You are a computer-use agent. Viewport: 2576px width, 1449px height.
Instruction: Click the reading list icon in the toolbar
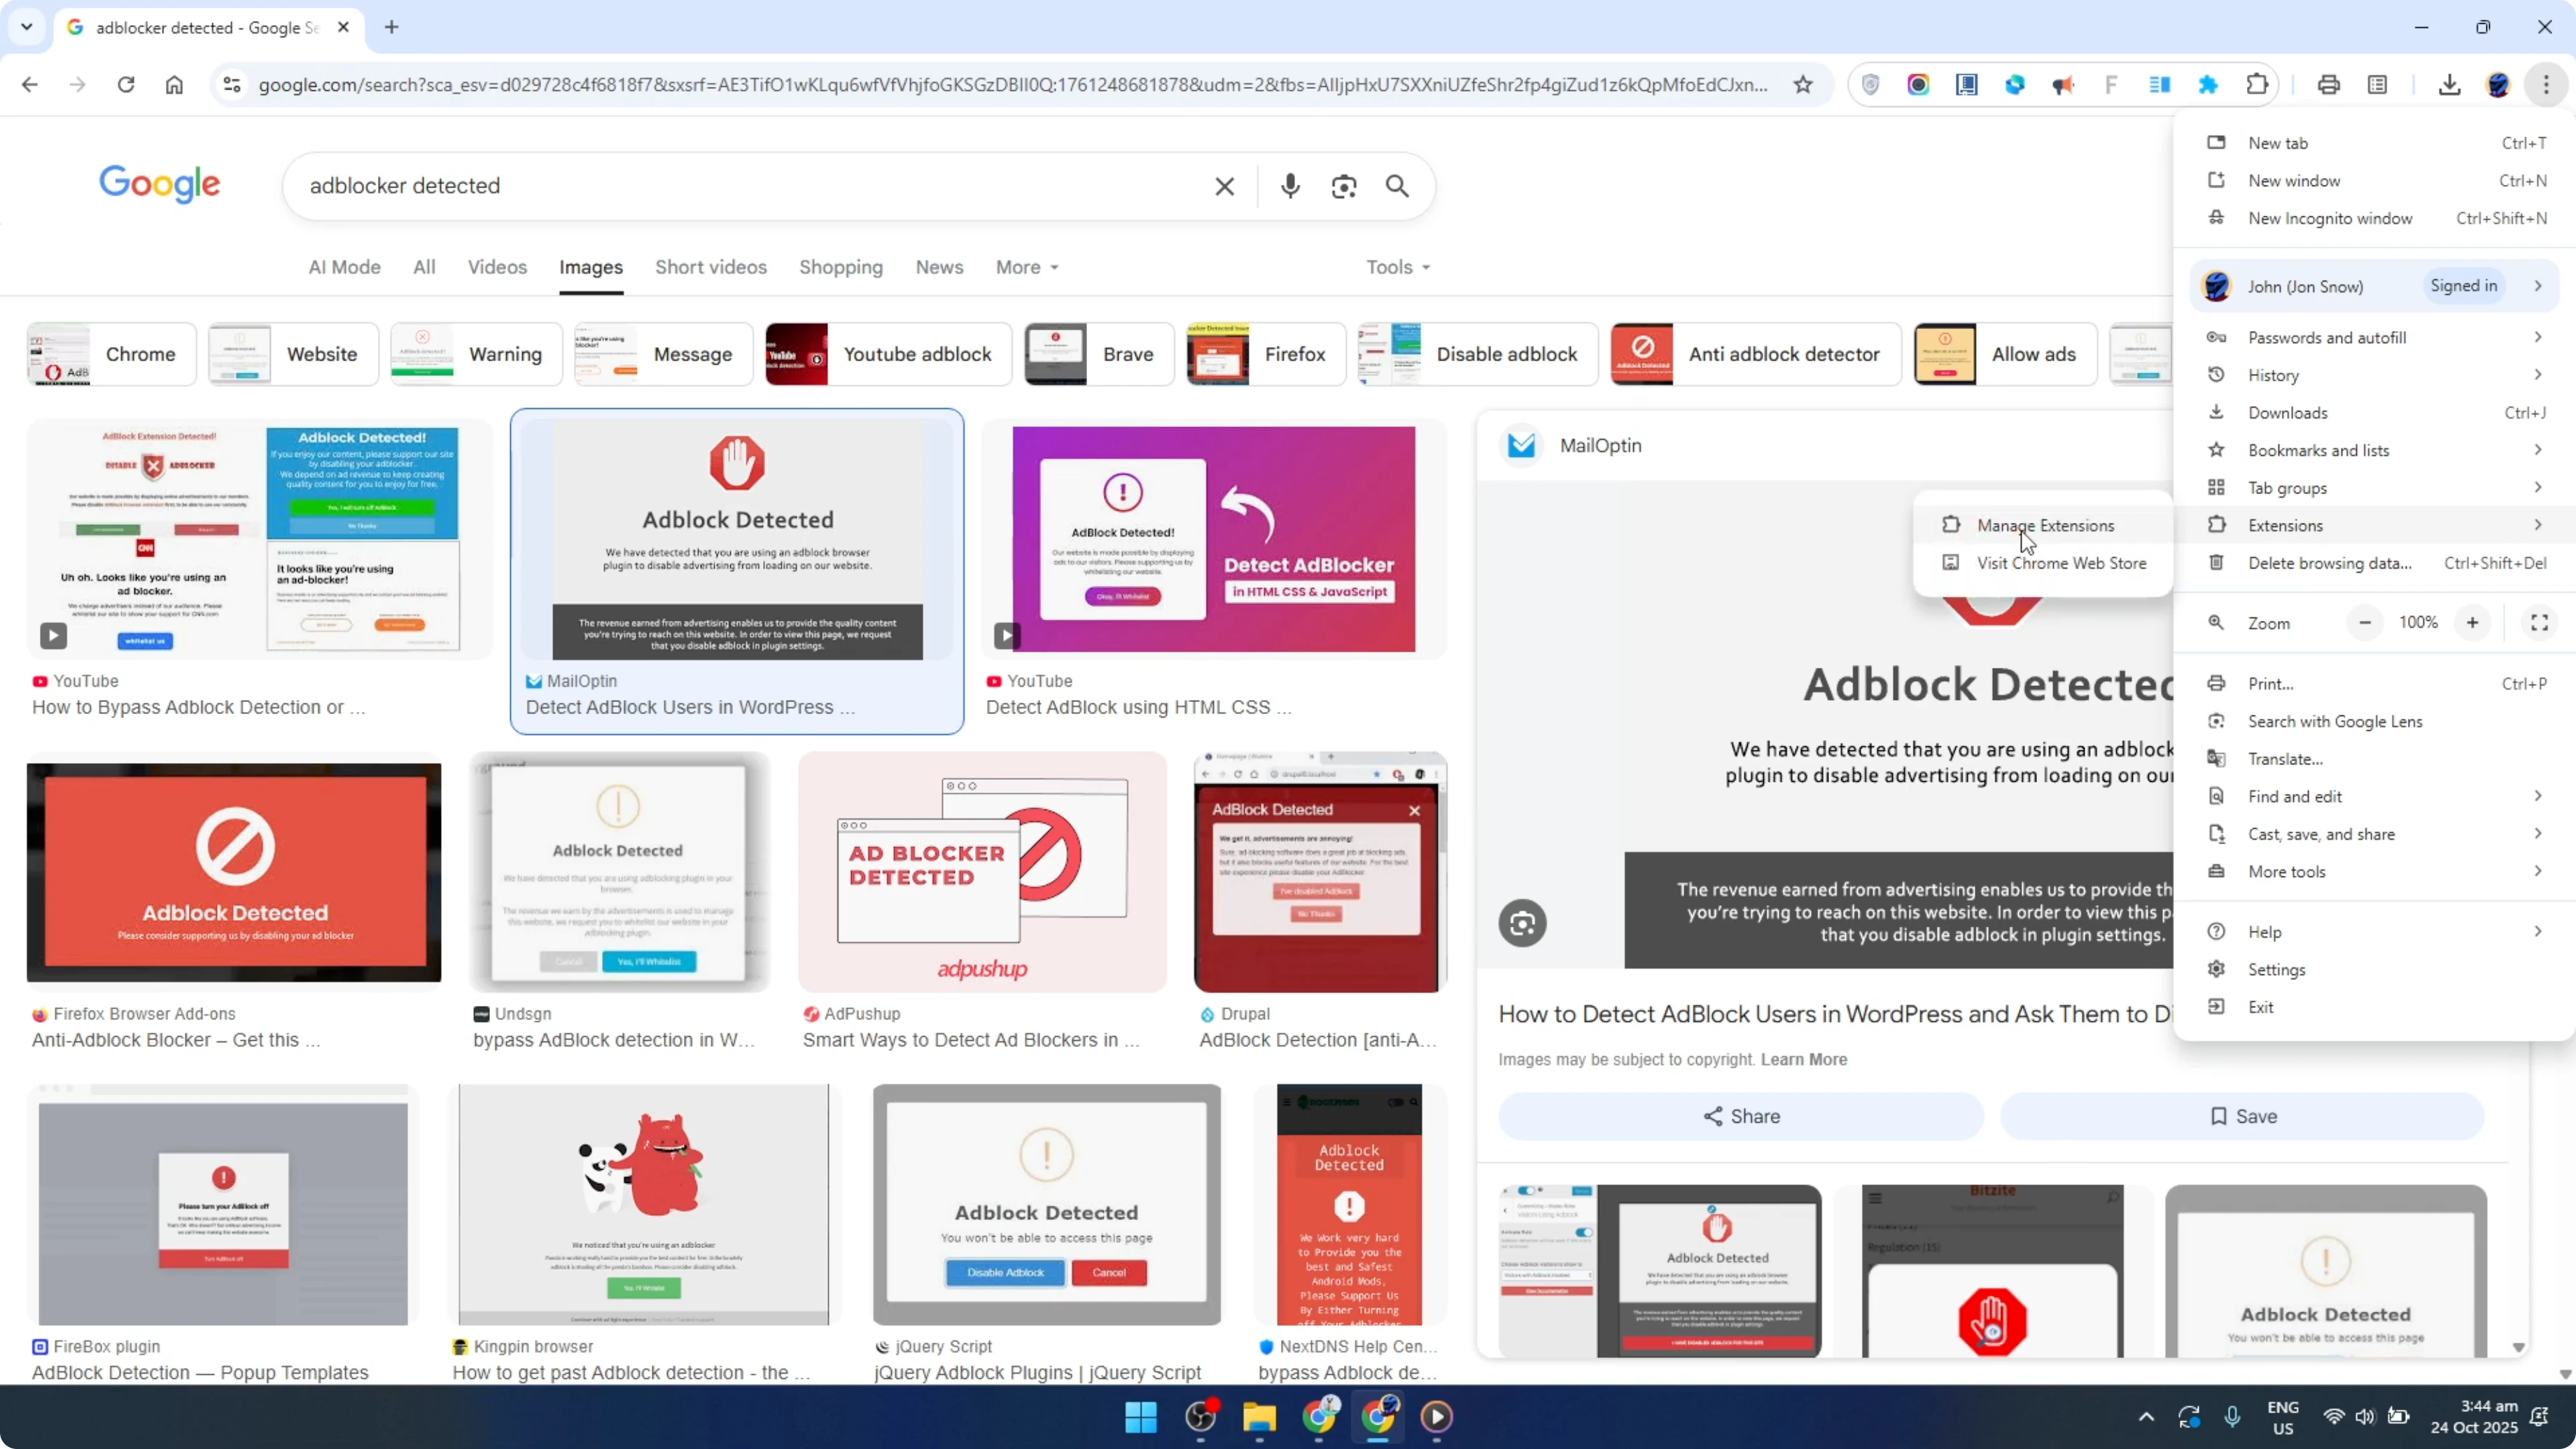2378,84
